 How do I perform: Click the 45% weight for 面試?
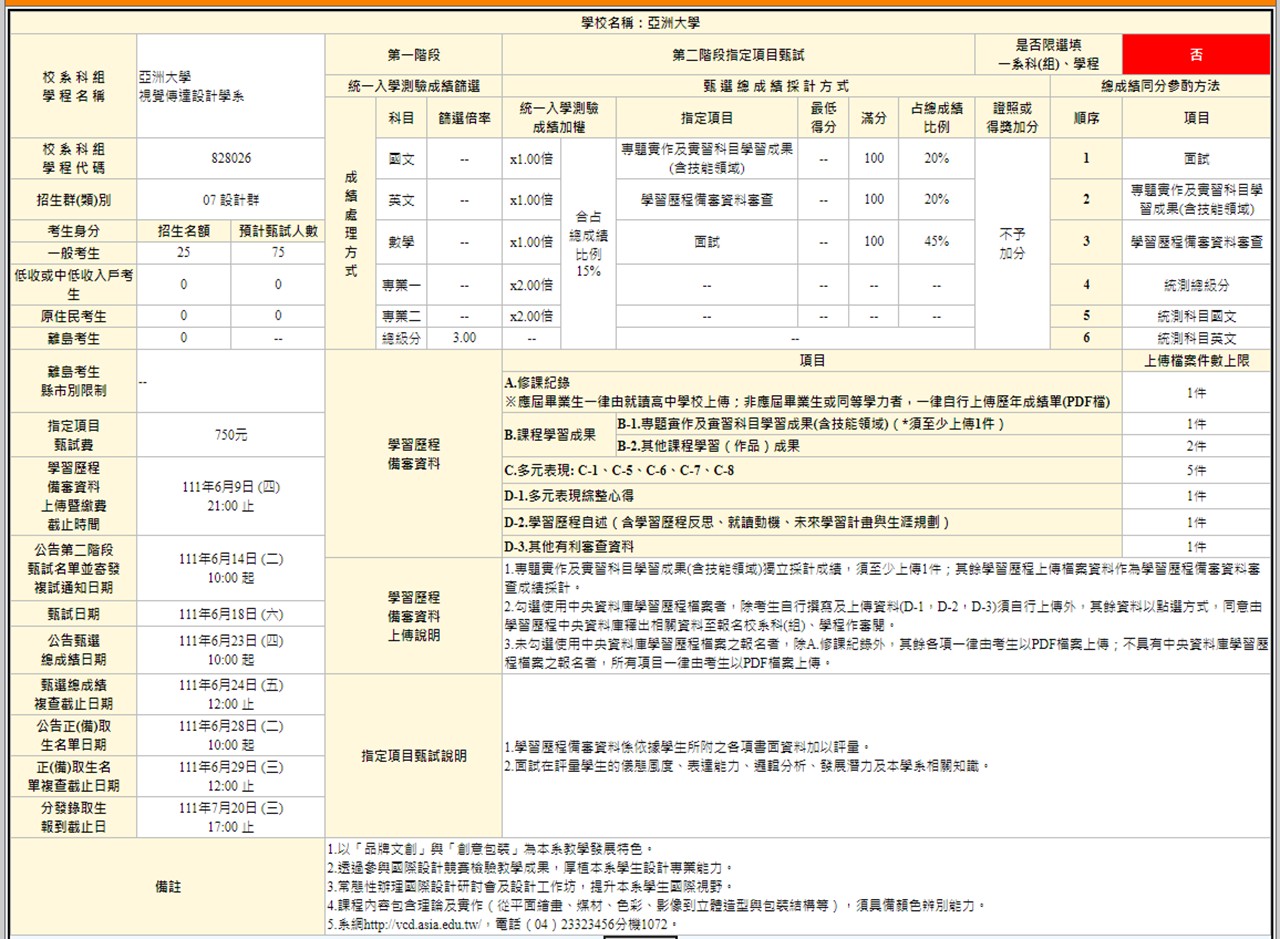point(936,242)
